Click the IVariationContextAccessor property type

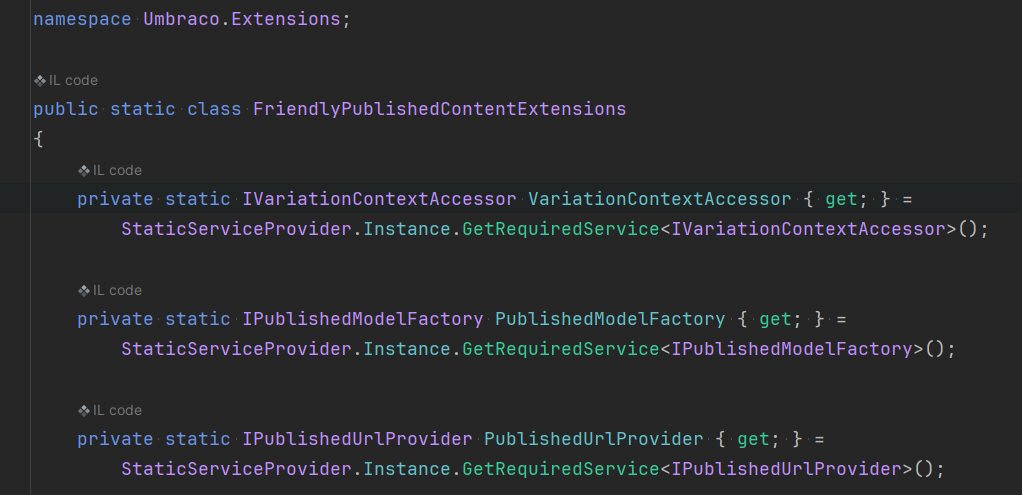click(379, 199)
